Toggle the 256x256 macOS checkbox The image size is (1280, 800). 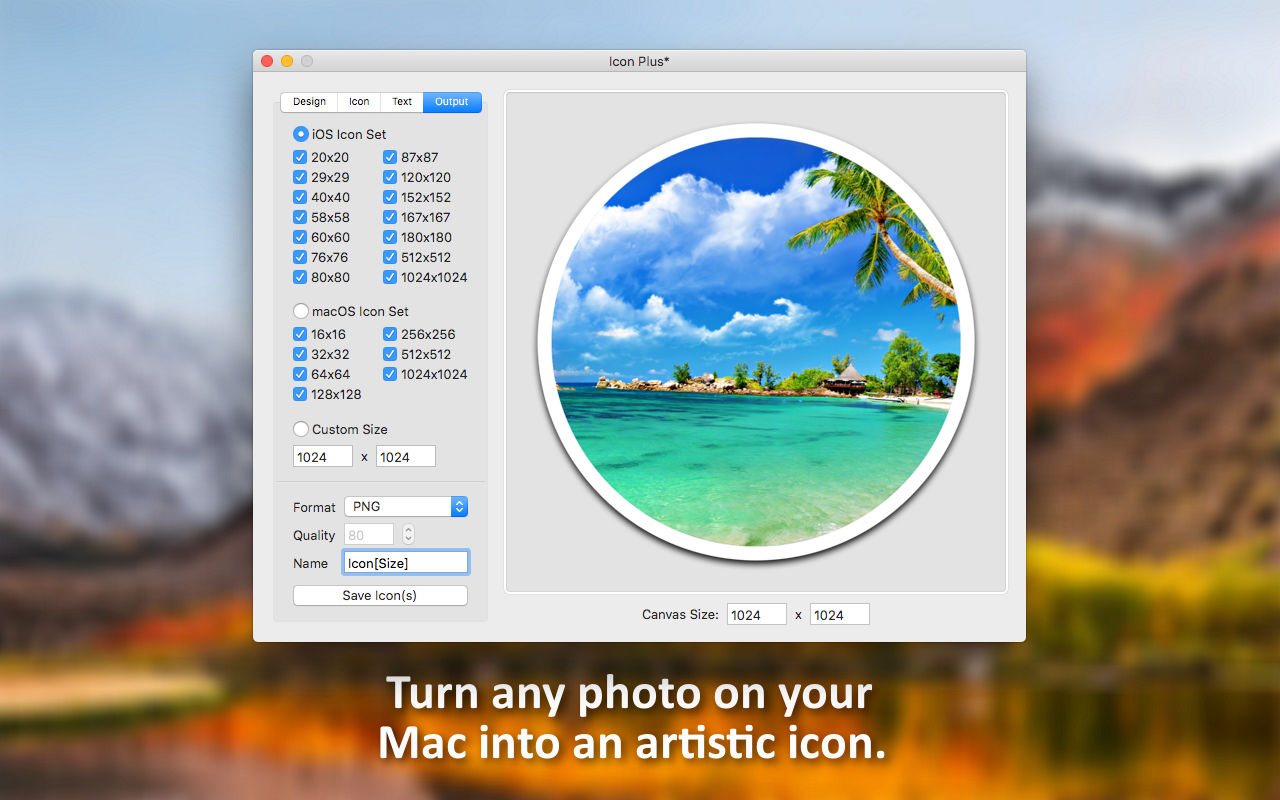390,334
